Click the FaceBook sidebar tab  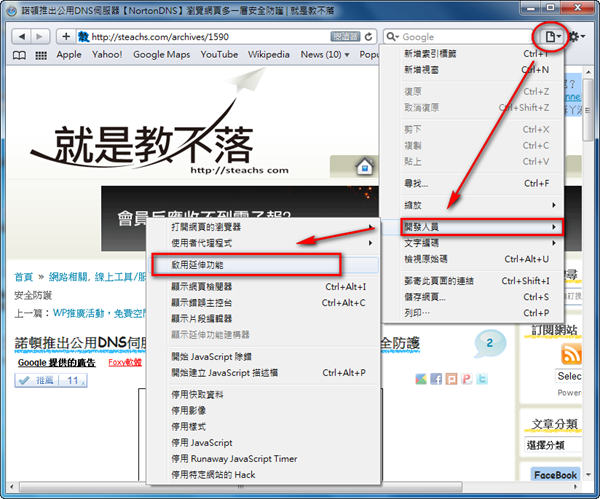pyautogui.click(x=555, y=475)
